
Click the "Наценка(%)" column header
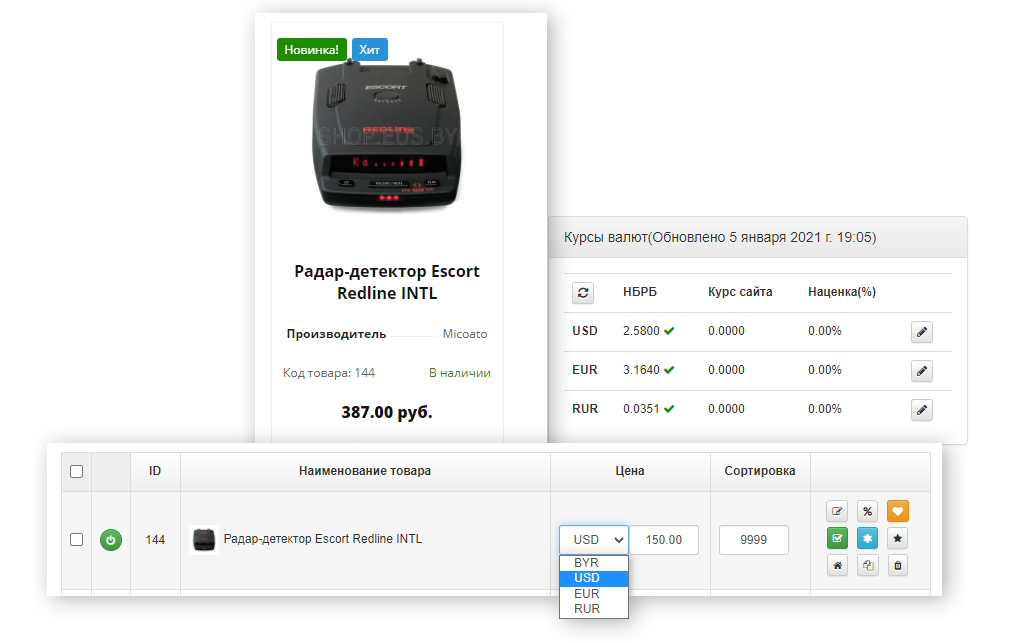[842, 292]
